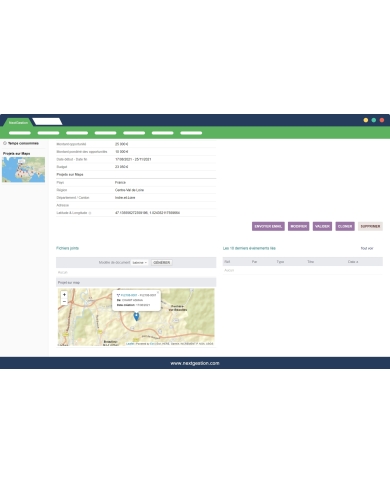Select the latitude and longitude coordinates value

point(147,213)
